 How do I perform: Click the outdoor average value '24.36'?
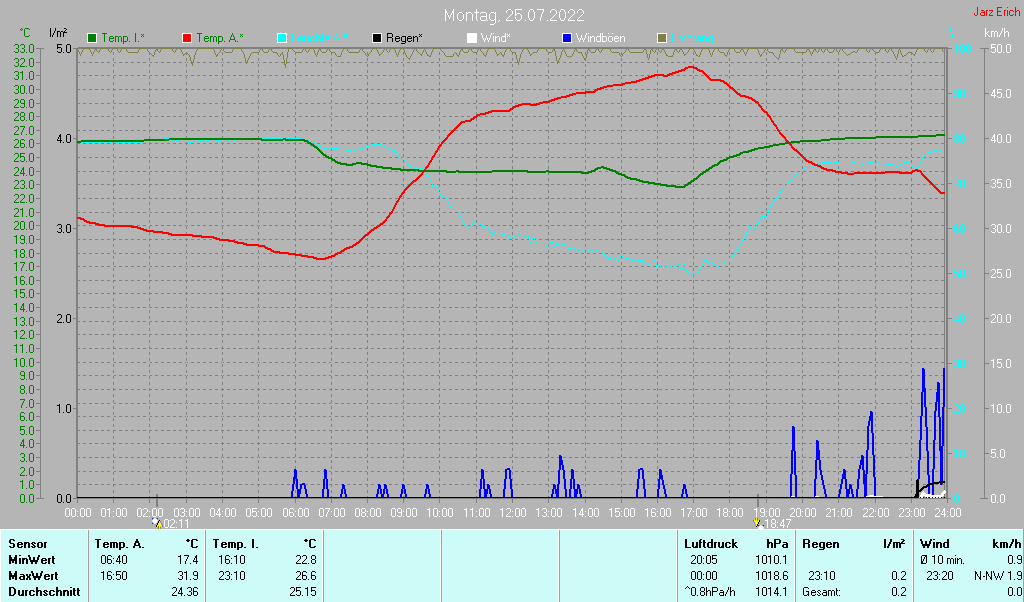pos(185,593)
